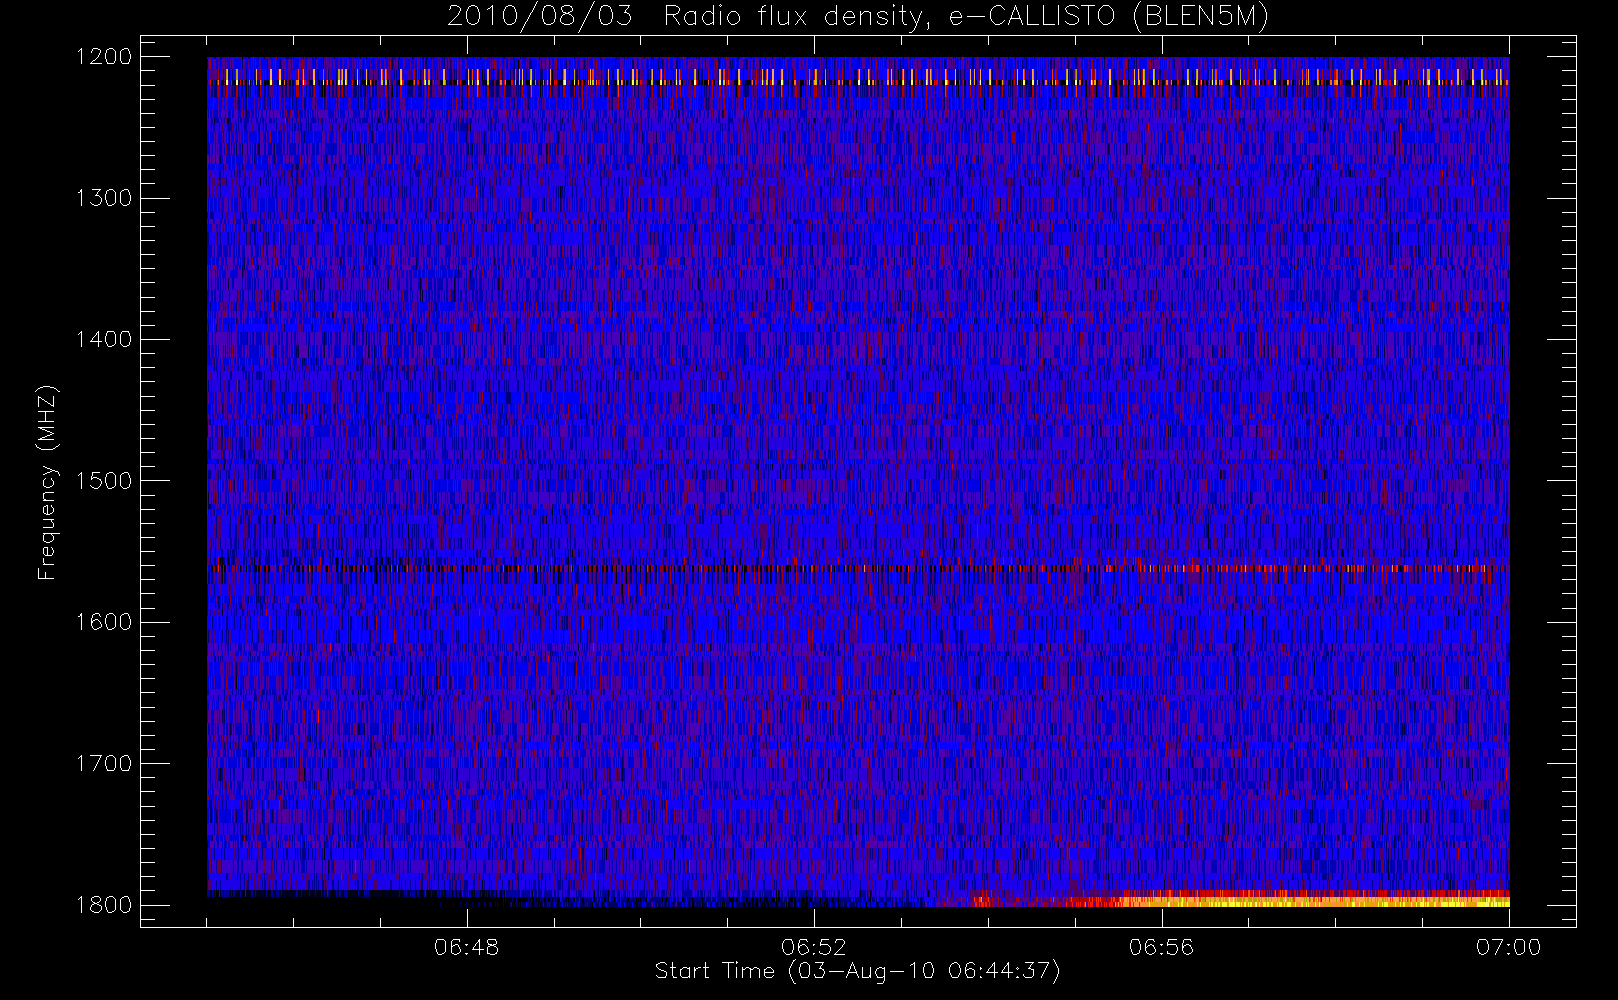Screen dimensions: 1618x1000
Task: Click the 06:48 time tick label
Action: (x=466, y=947)
